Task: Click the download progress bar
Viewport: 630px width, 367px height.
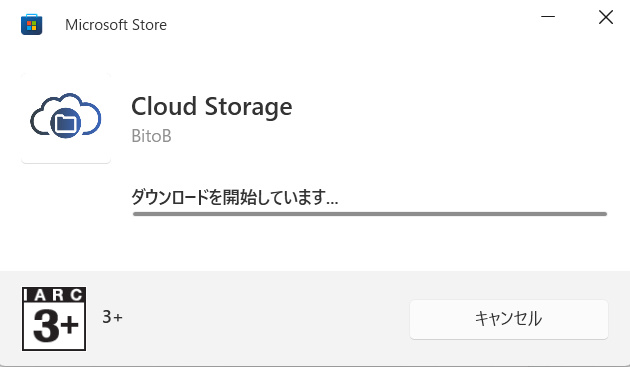Action: pyautogui.click(x=370, y=214)
